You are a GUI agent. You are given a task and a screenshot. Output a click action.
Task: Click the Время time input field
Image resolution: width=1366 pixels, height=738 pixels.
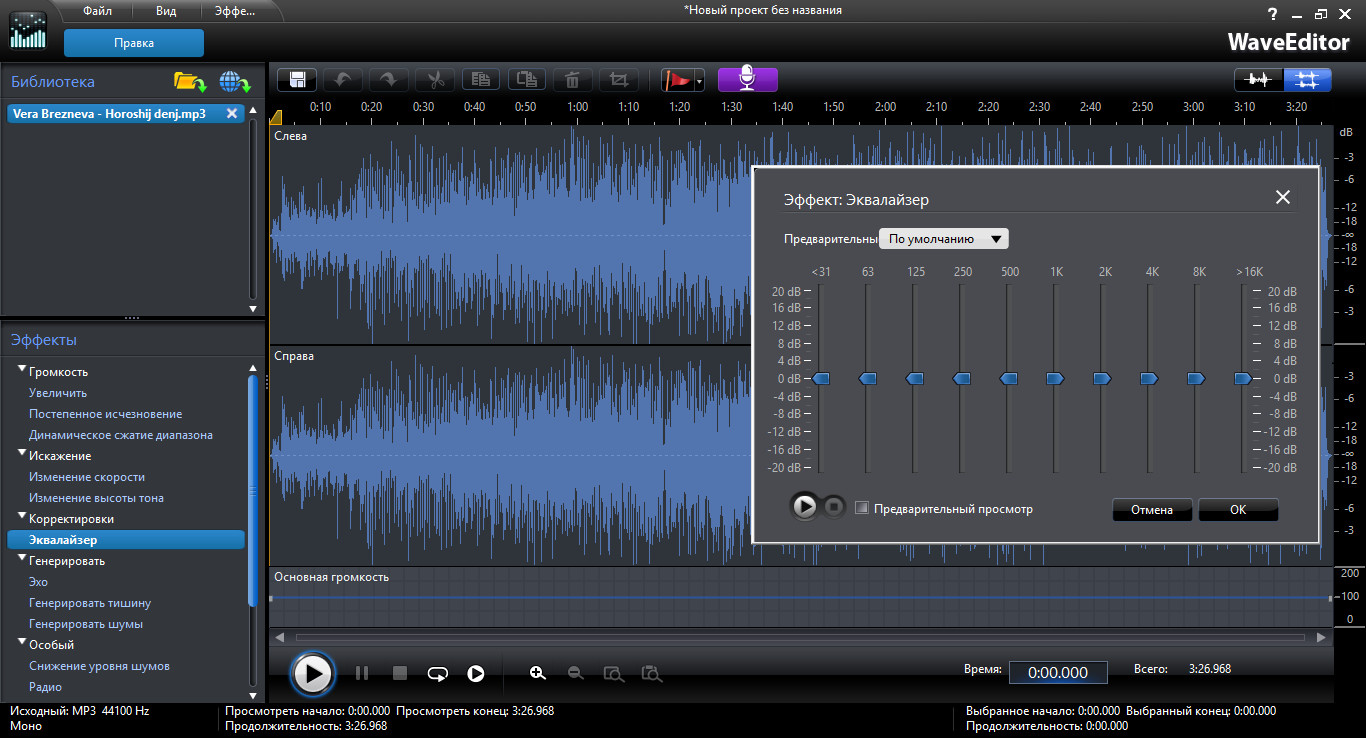[x=1057, y=672]
